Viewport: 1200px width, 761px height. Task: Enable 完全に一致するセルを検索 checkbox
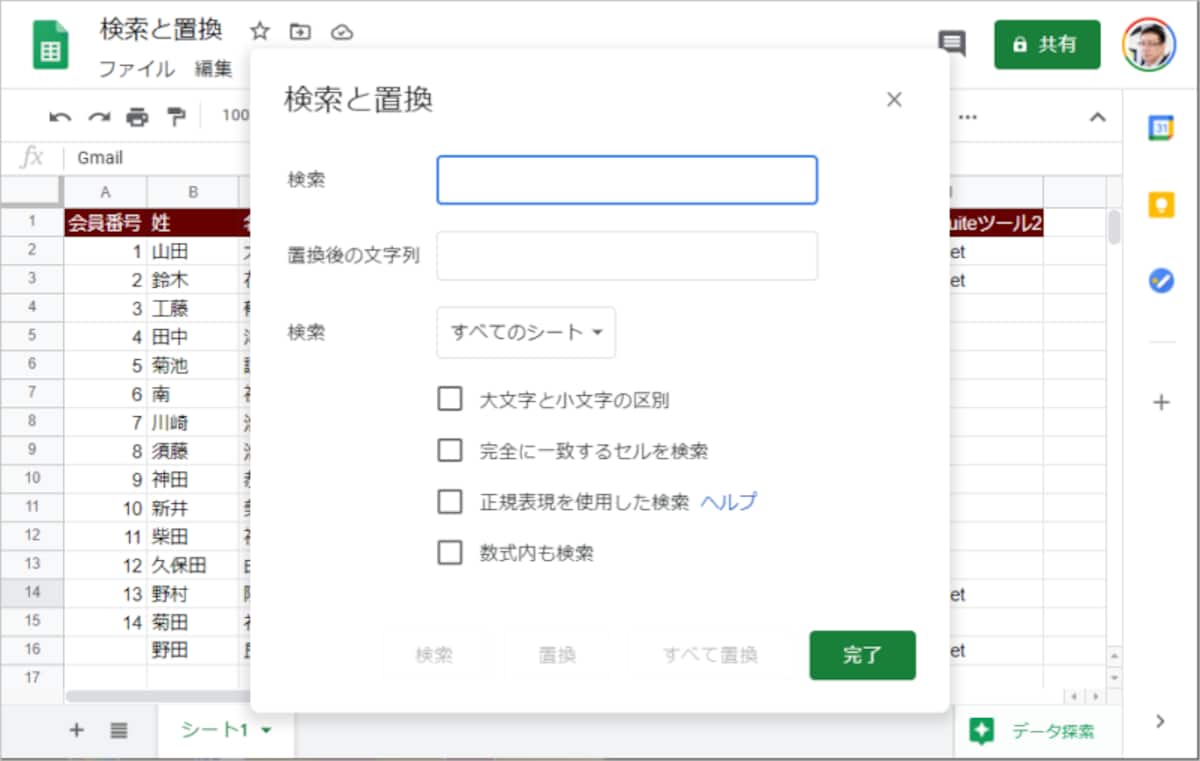[450, 450]
